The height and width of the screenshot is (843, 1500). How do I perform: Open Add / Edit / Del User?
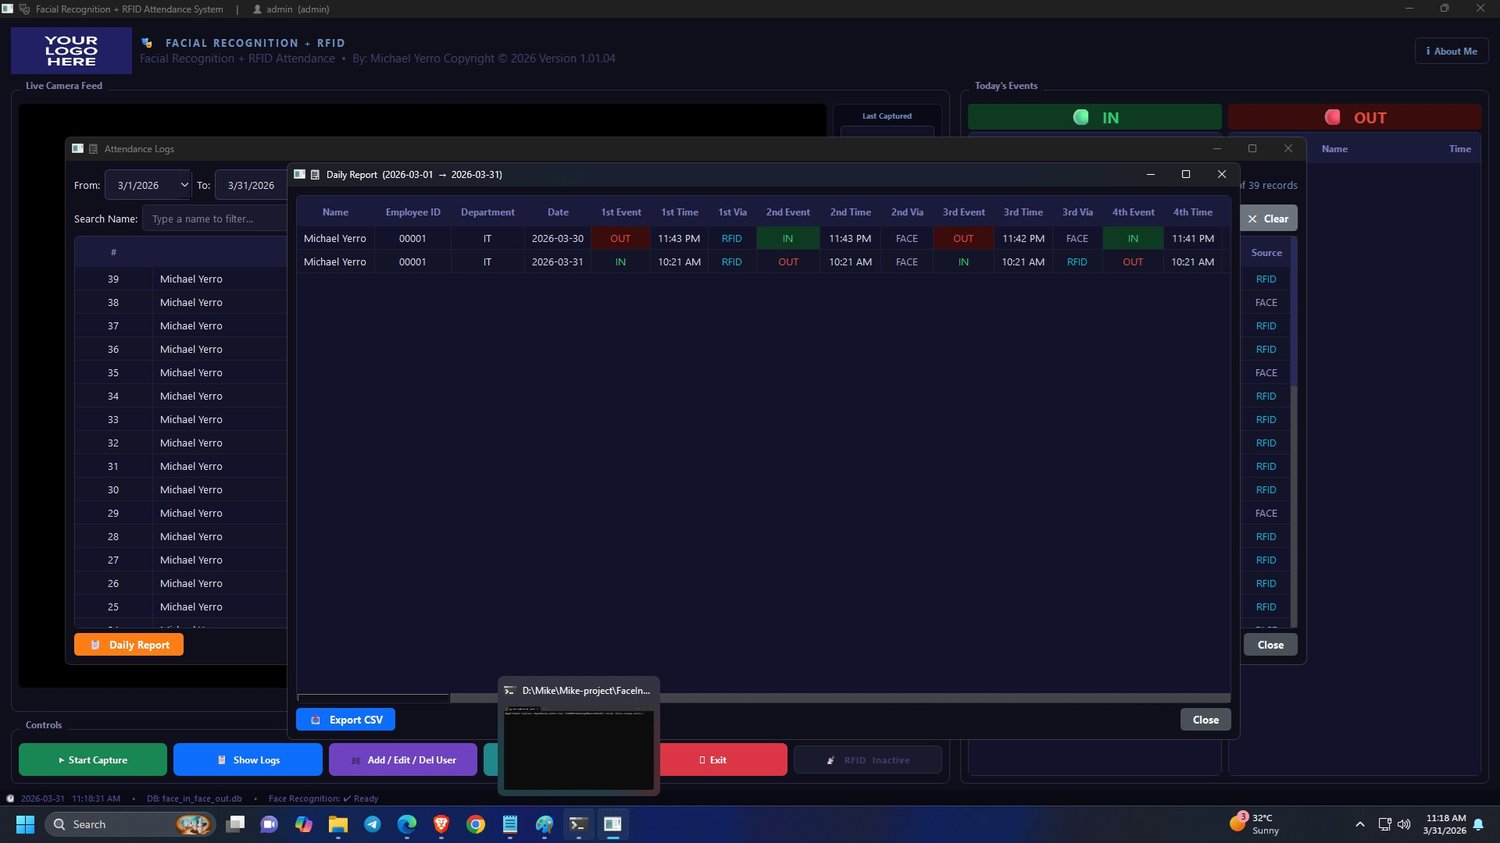pos(403,760)
